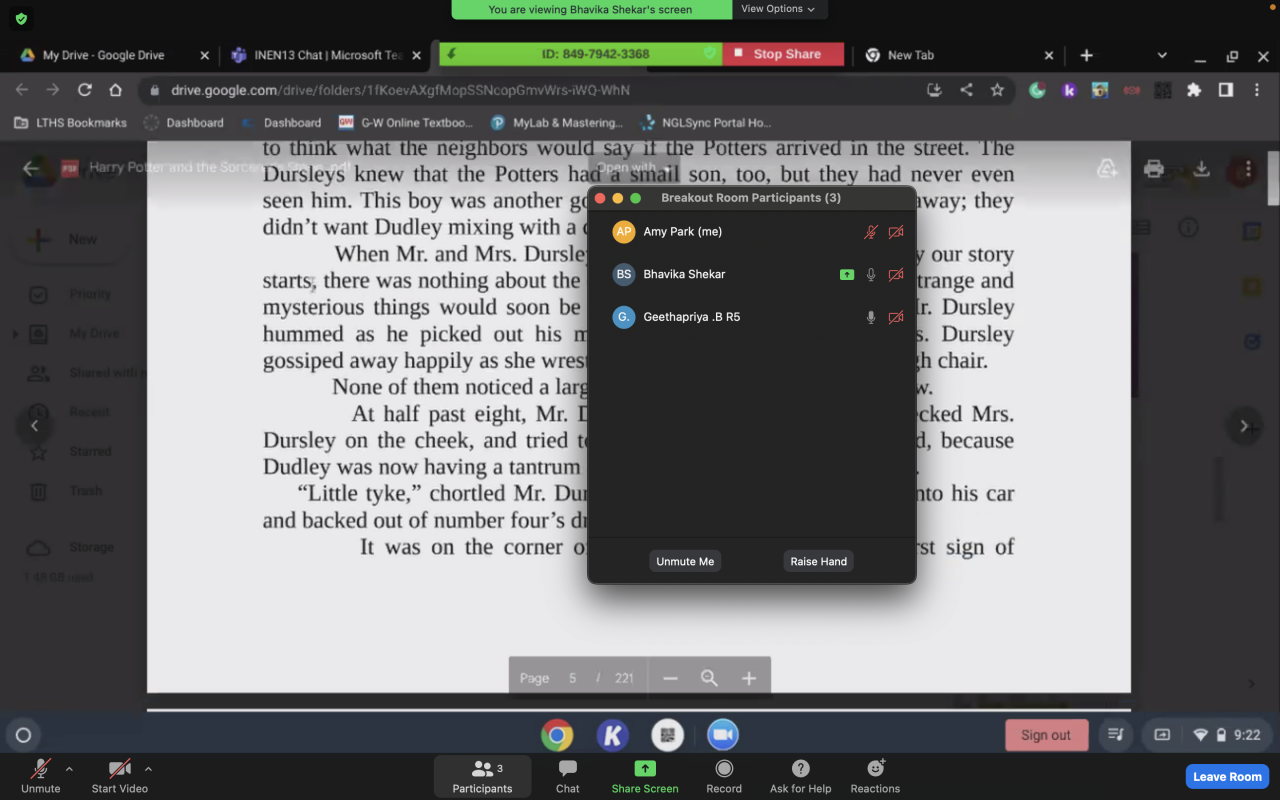Open the Reactions menu
This screenshot has width=1280, height=800.
tap(875, 776)
